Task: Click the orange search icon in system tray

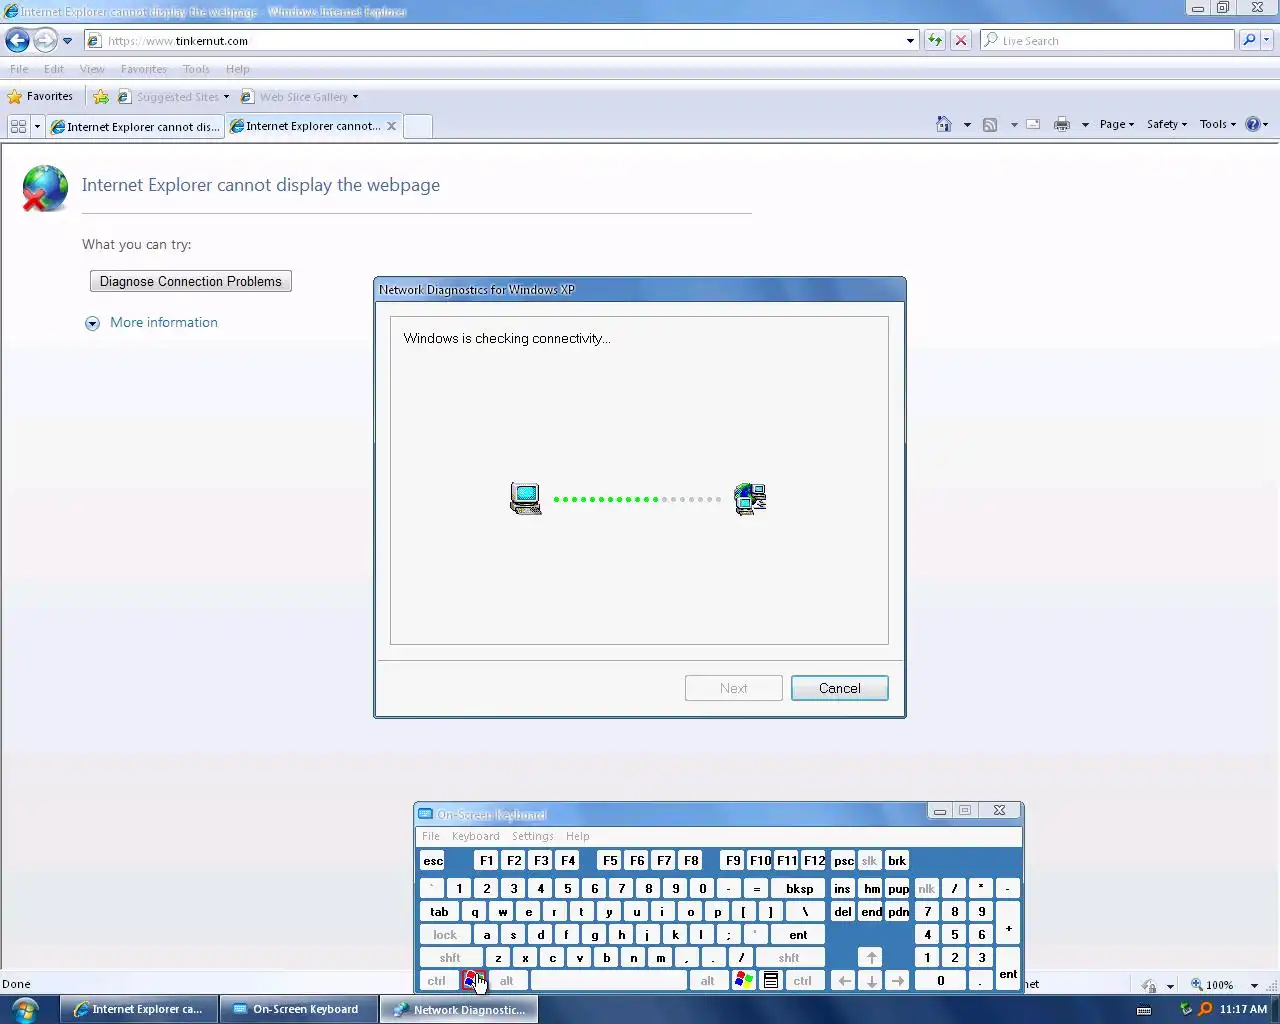Action: point(1205,1009)
